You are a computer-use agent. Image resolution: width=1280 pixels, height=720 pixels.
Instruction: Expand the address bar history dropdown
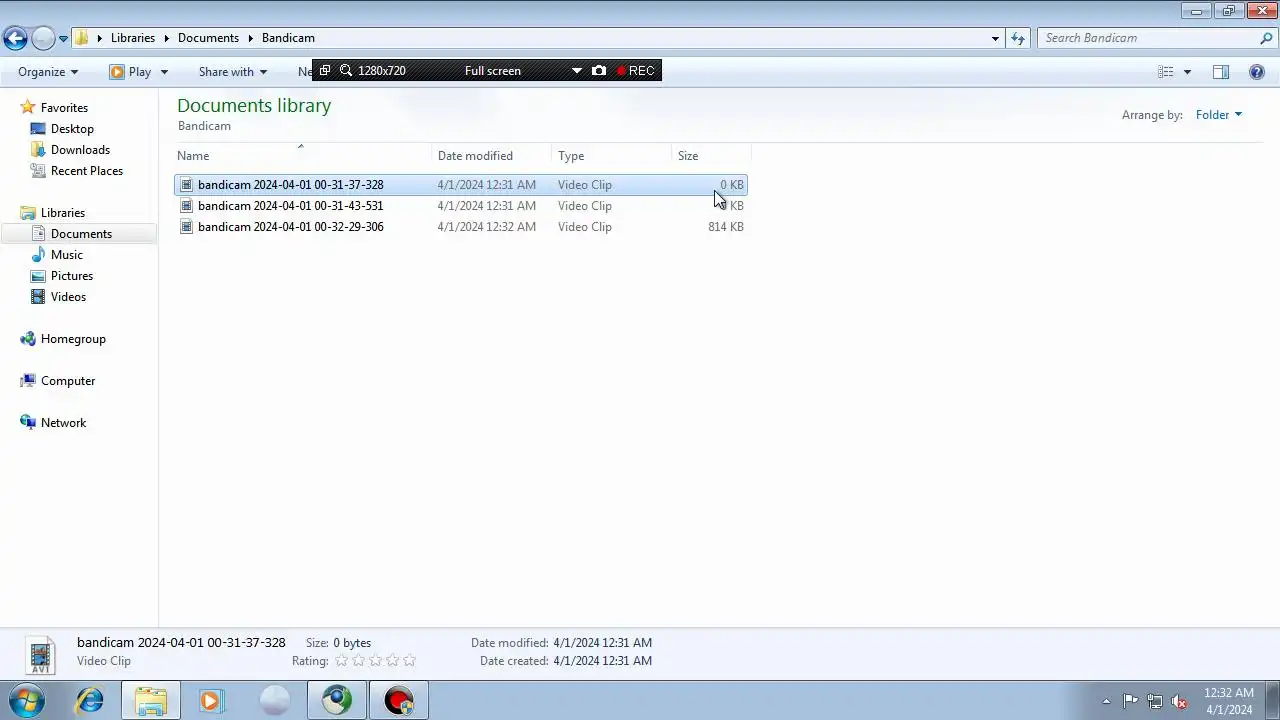coord(995,39)
